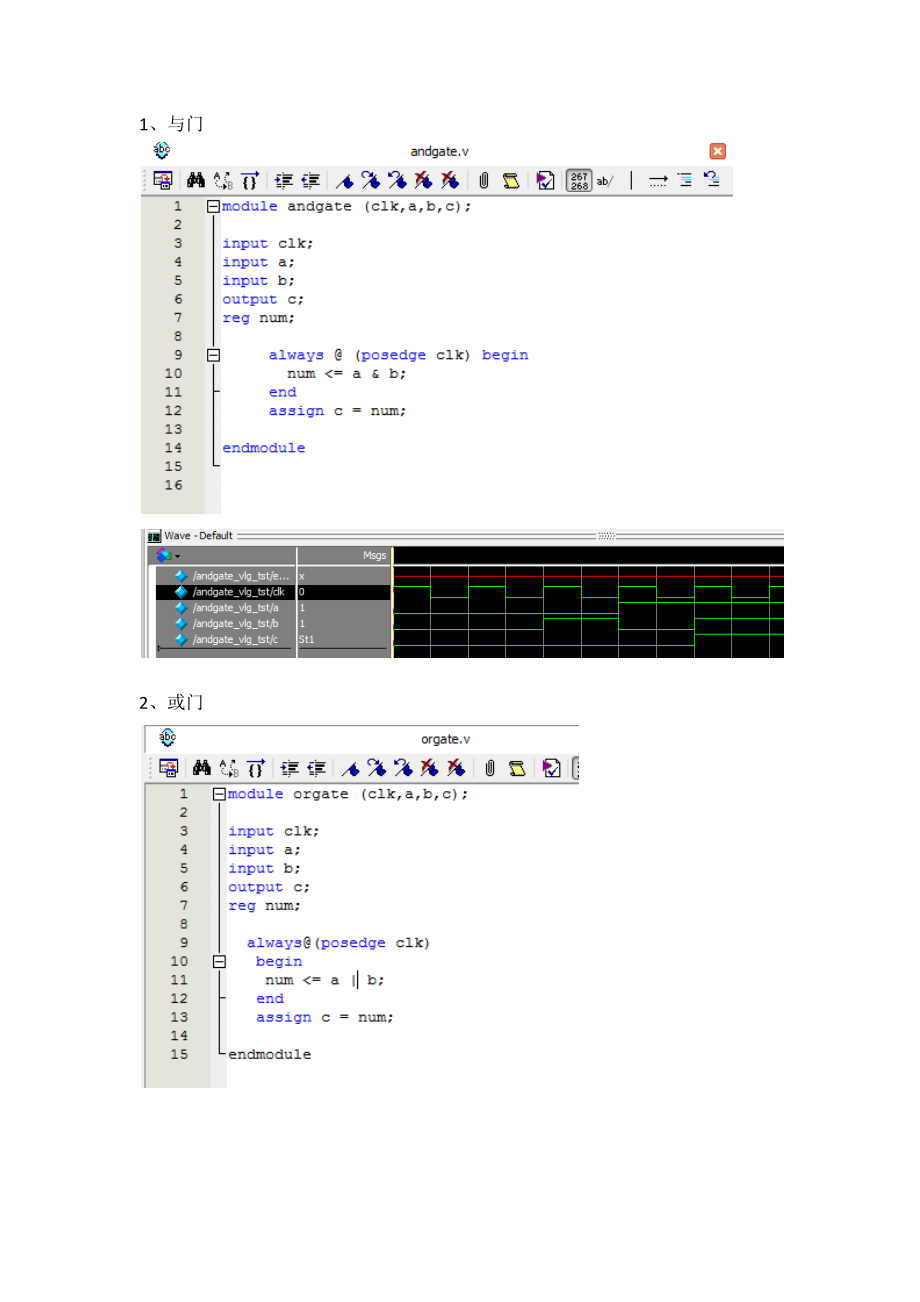Open Find binoculars in andgate.v toolbar
The width and height of the screenshot is (920, 1302).
(x=196, y=181)
